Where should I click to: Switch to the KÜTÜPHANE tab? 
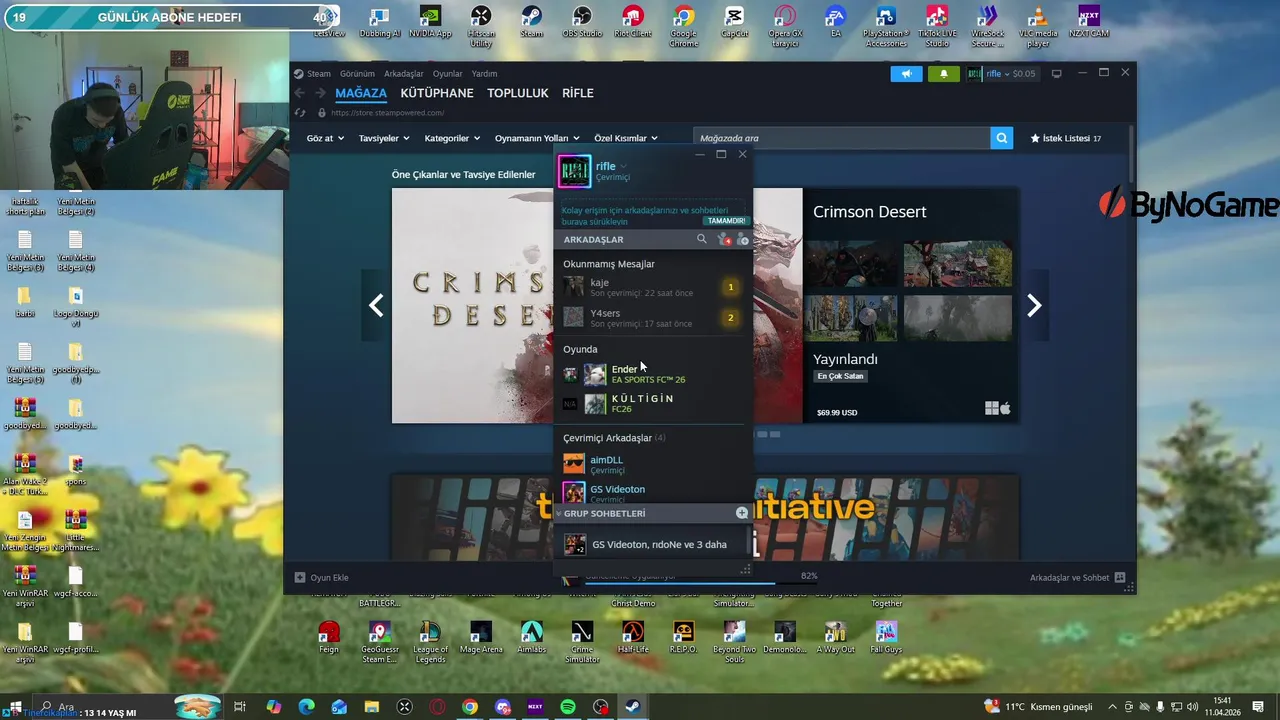point(437,93)
